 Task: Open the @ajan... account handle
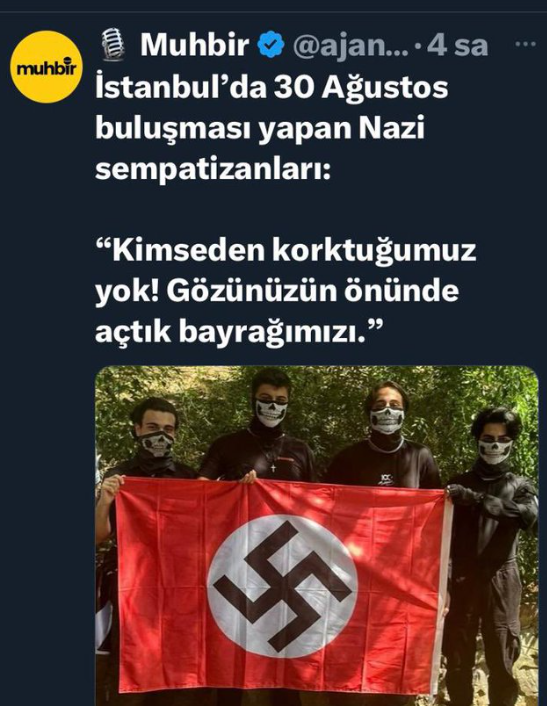350,45
